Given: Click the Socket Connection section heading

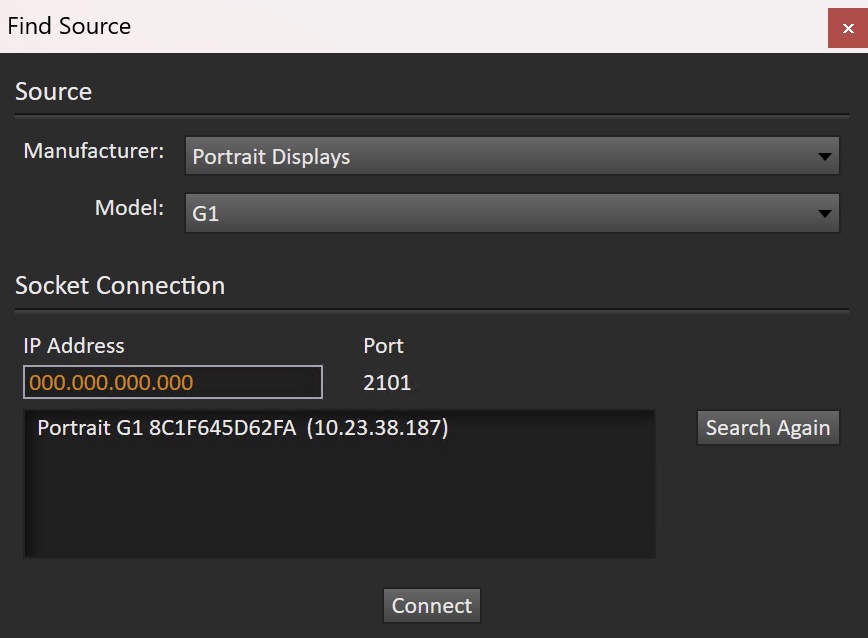Looking at the screenshot, I should pyautogui.click(x=120, y=286).
